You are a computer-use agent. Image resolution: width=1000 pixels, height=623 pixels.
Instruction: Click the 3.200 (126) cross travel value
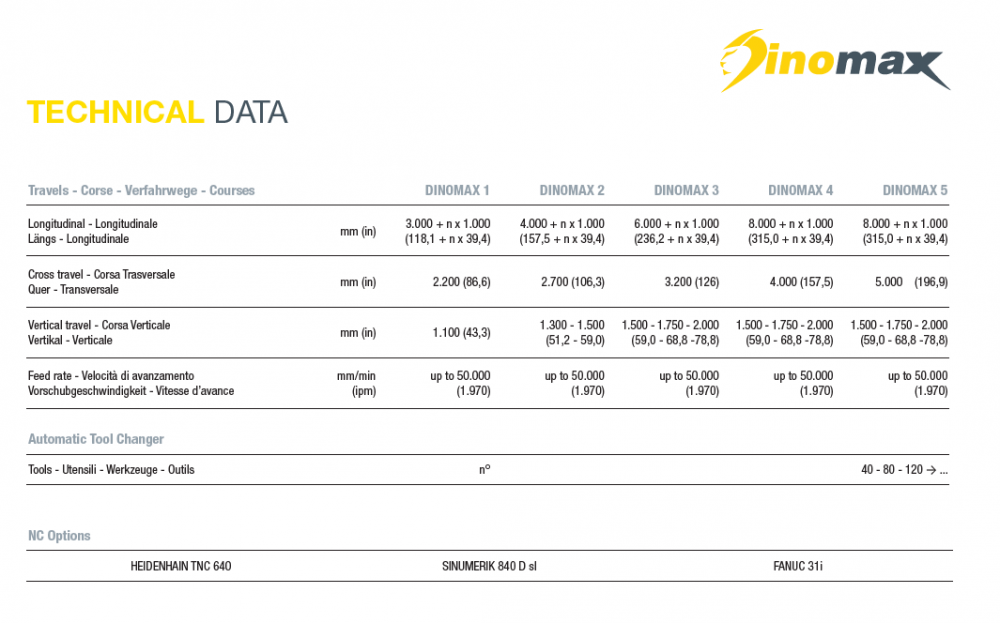(691, 282)
